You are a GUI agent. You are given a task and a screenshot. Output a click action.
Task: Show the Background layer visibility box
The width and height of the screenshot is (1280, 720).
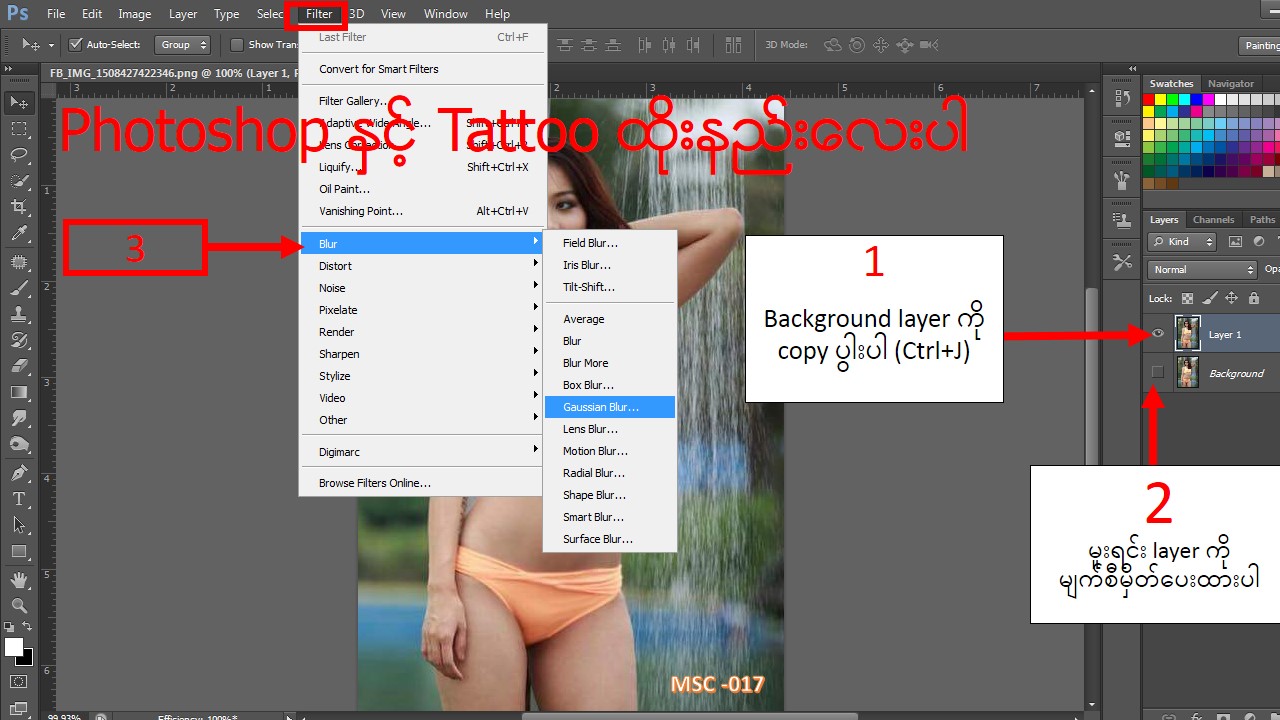[x=1158, y=373]
